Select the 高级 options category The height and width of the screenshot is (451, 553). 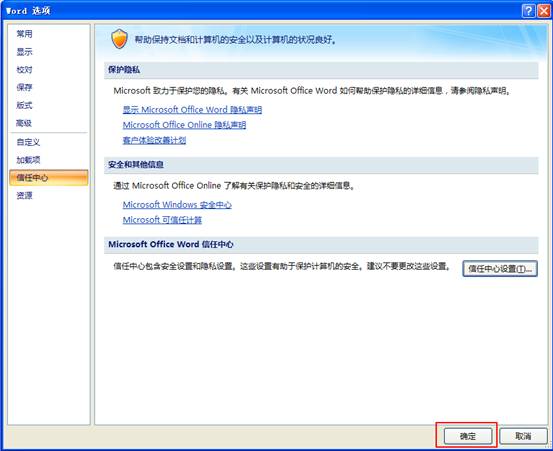click(x=24, y=123)
